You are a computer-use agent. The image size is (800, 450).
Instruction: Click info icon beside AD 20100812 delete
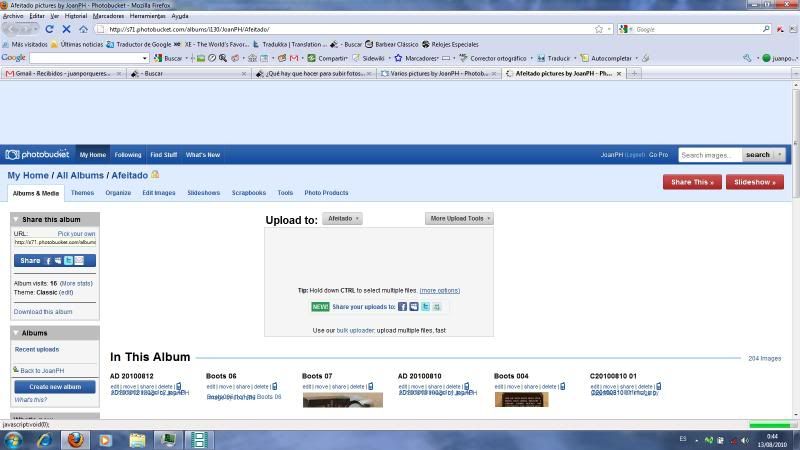(179, 386)
